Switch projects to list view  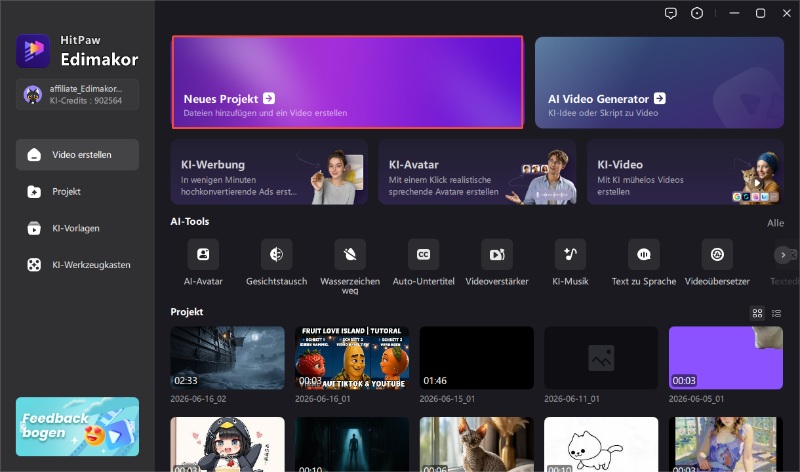[x=777, y=313]
